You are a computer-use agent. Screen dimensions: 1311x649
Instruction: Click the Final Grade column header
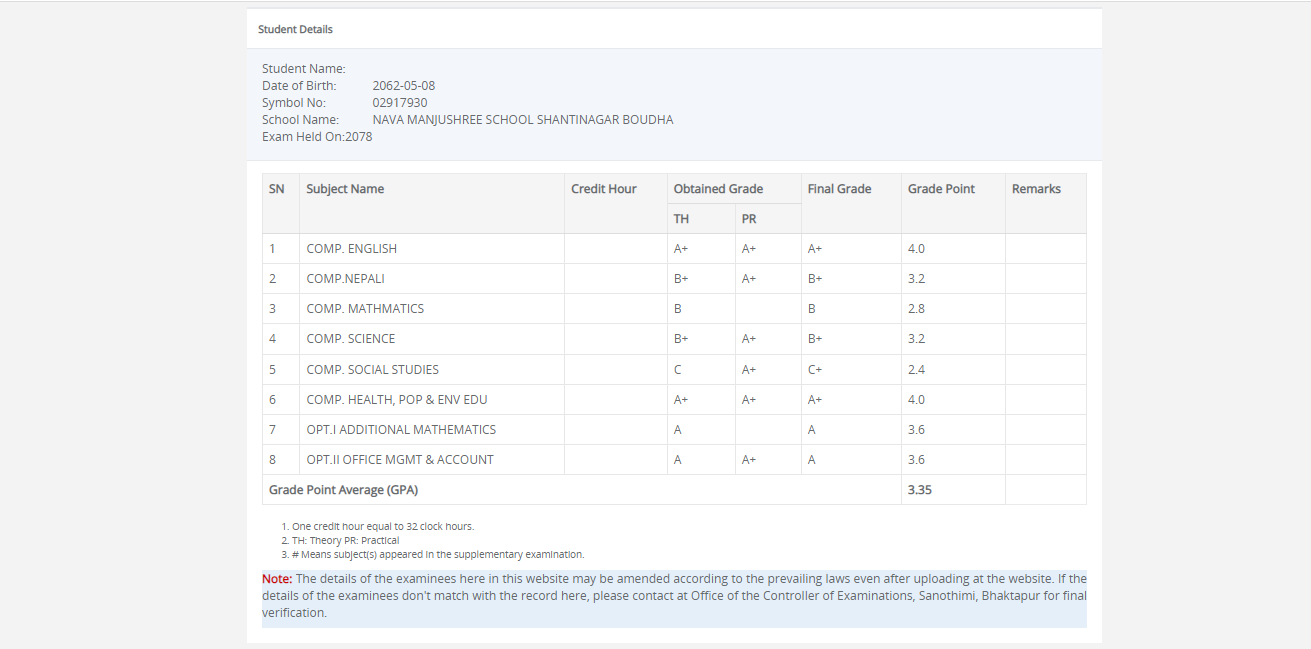839,189
